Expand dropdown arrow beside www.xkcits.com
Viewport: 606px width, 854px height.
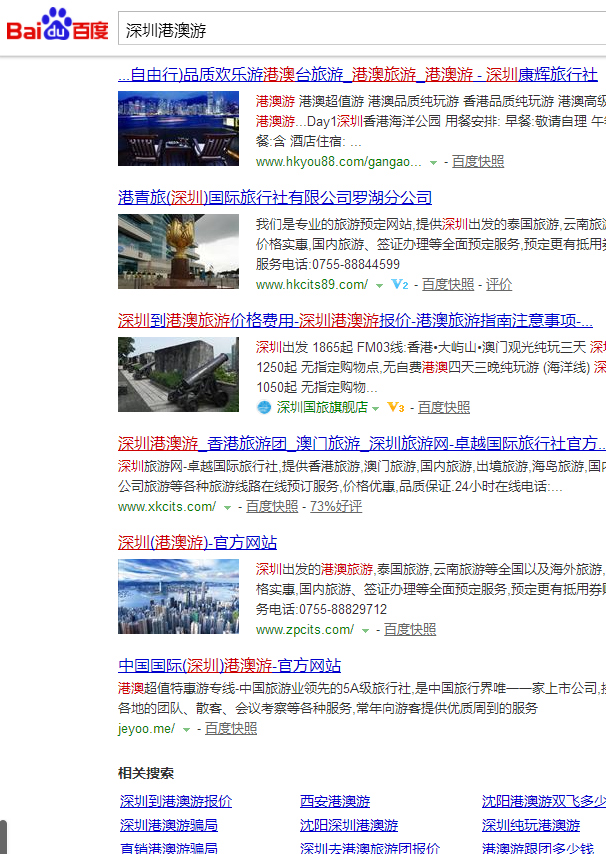(228, 508)
